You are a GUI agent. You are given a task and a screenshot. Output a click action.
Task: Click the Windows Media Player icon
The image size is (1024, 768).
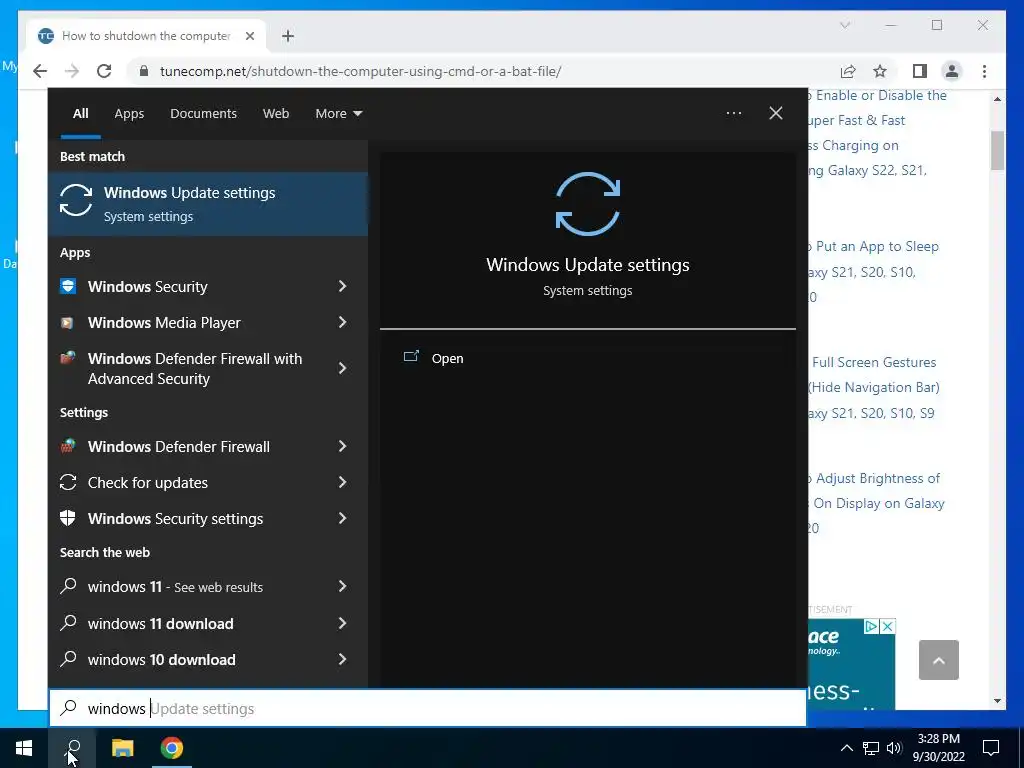point(67,323)
